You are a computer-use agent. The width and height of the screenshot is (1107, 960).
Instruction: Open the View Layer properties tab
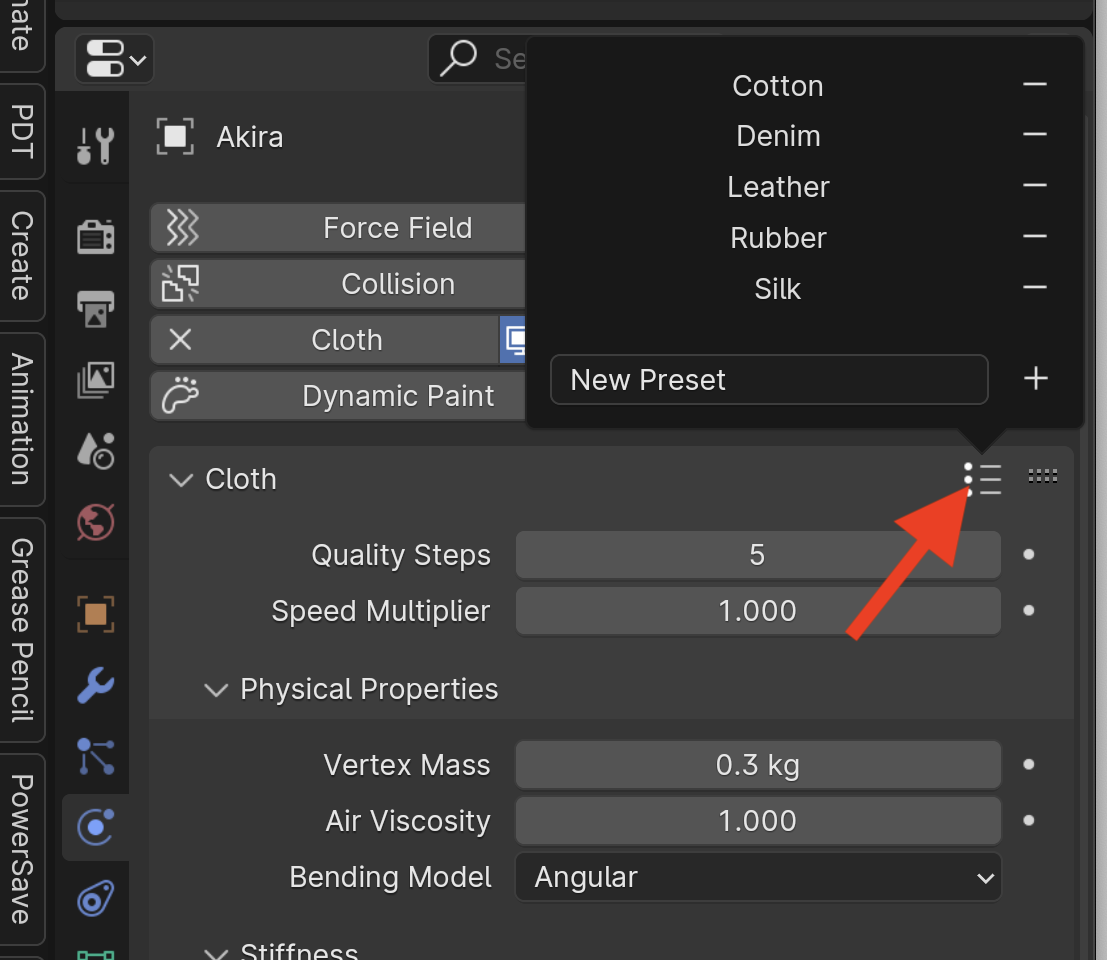coord(95,380)
